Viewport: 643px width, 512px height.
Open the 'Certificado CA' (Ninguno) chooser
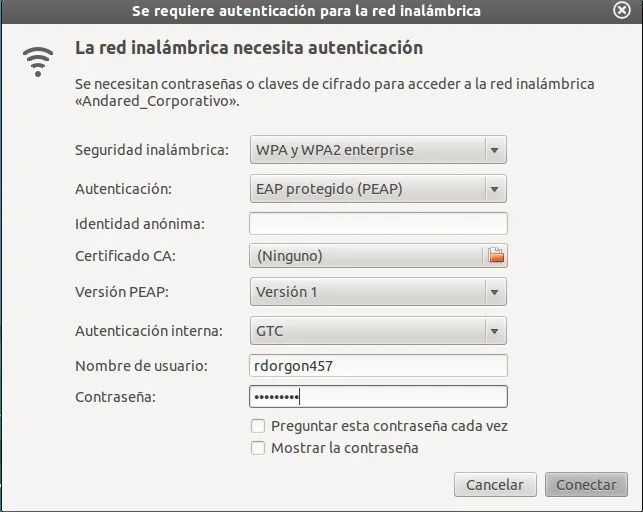pos(378,256)
